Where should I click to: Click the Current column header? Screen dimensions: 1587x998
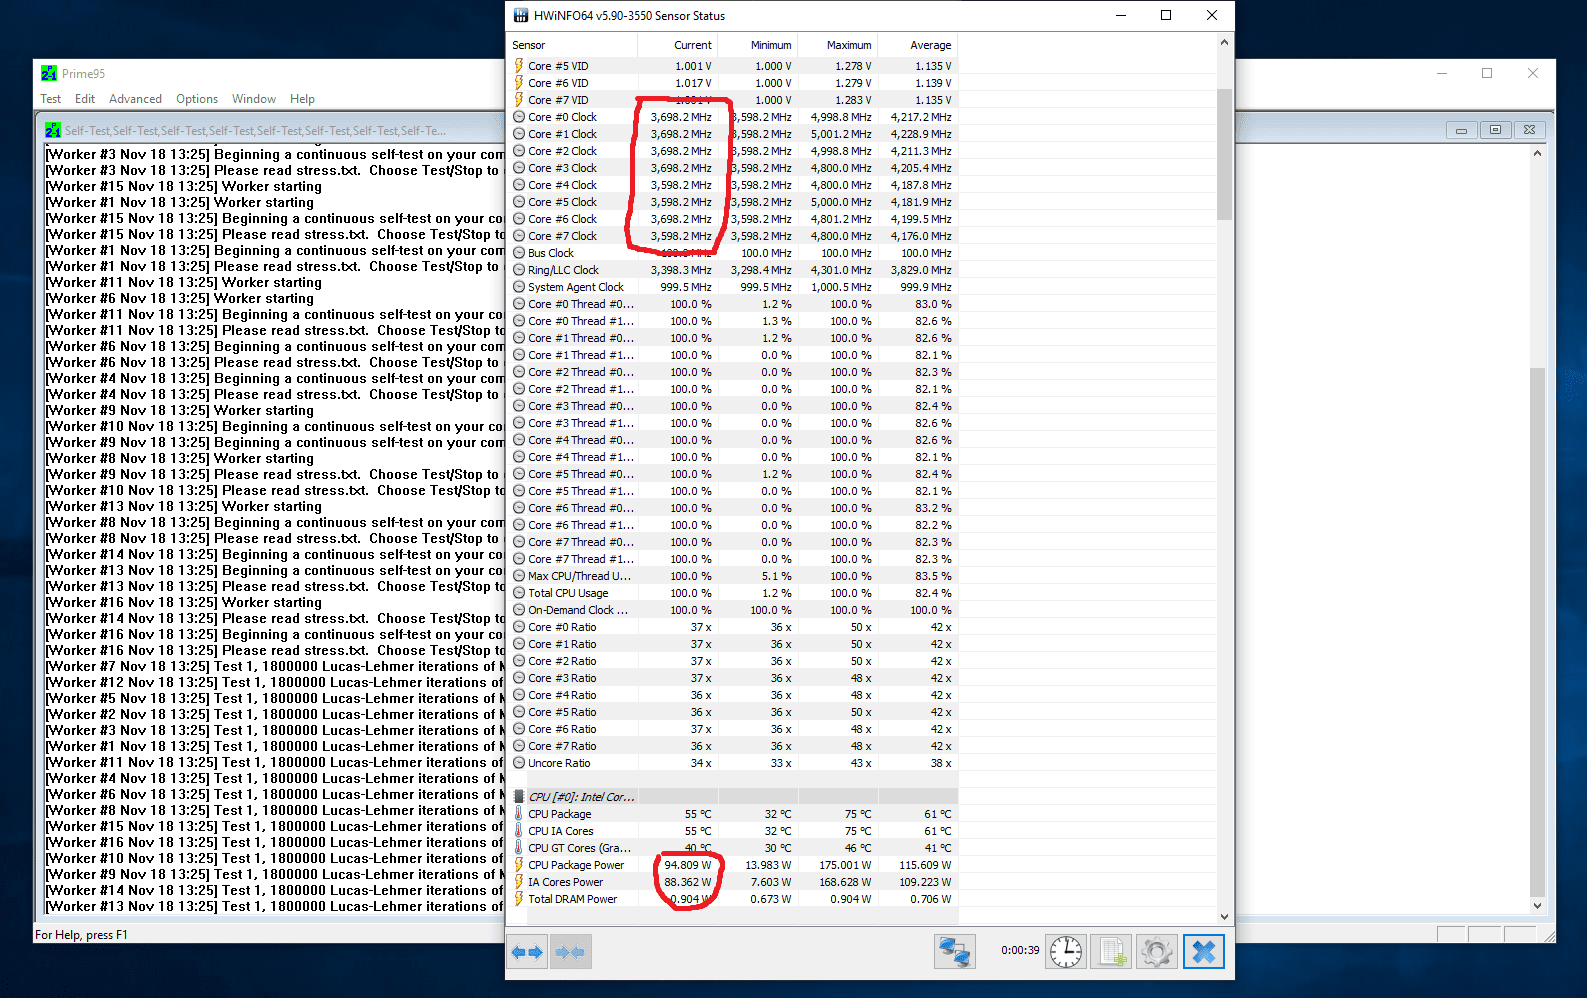pos(677,45)
